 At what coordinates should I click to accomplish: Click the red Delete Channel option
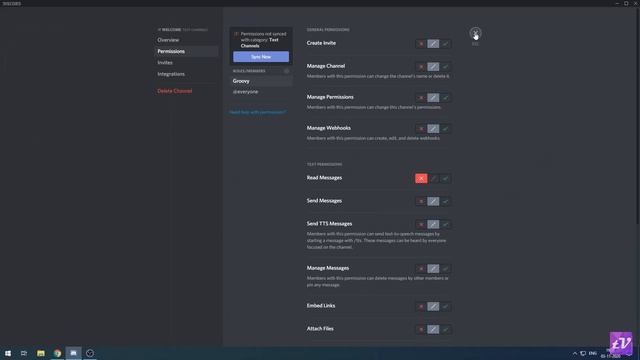(187, 91)
